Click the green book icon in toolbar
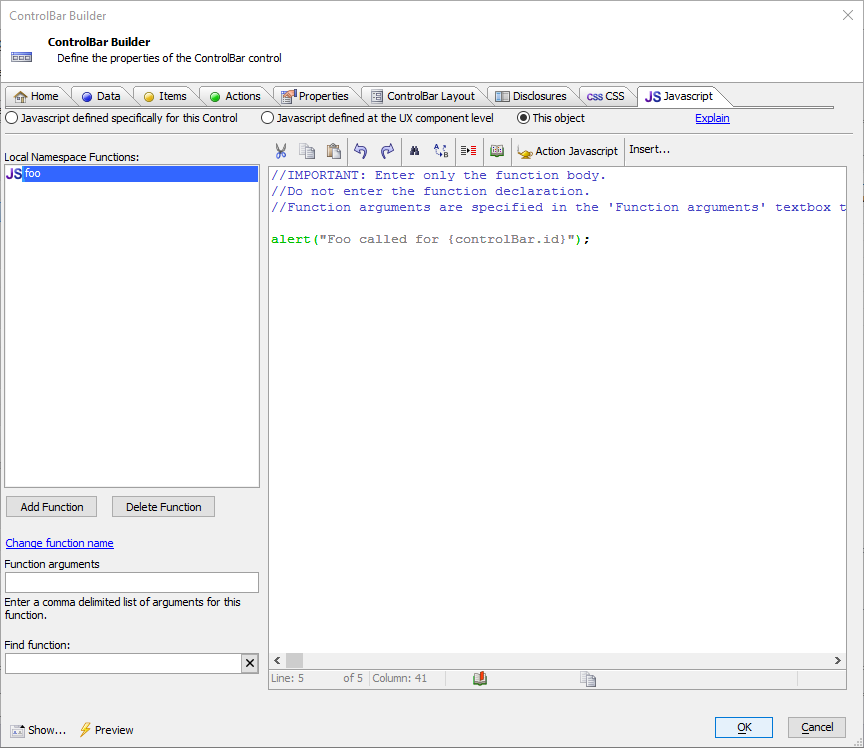The width and height of the screenshot is (864, 748). (x=496, y=151)
